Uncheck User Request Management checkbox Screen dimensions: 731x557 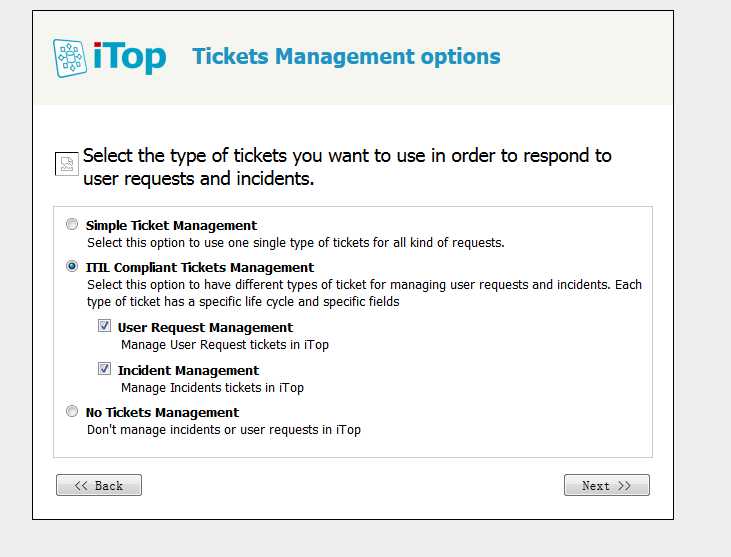(104, 325)
